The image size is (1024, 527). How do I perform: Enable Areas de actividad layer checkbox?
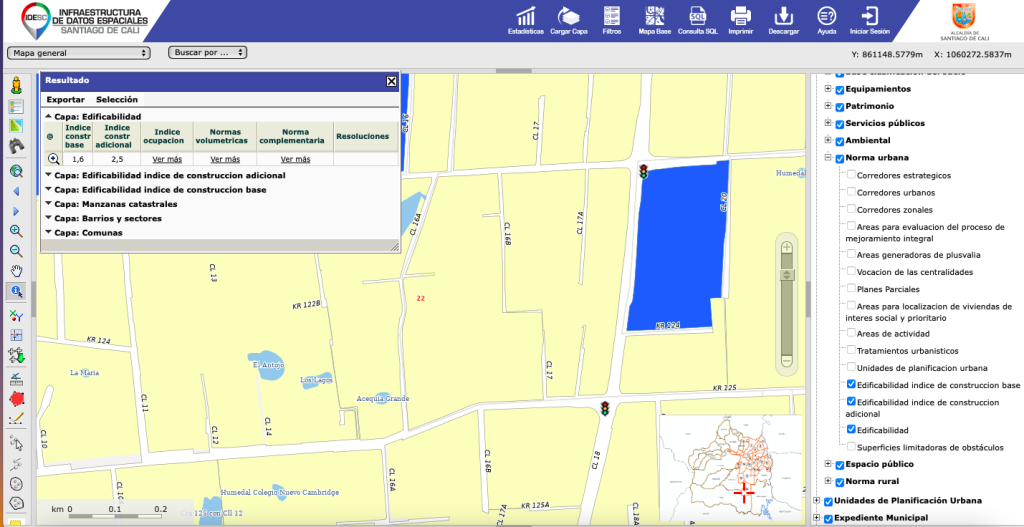point(852,333)
